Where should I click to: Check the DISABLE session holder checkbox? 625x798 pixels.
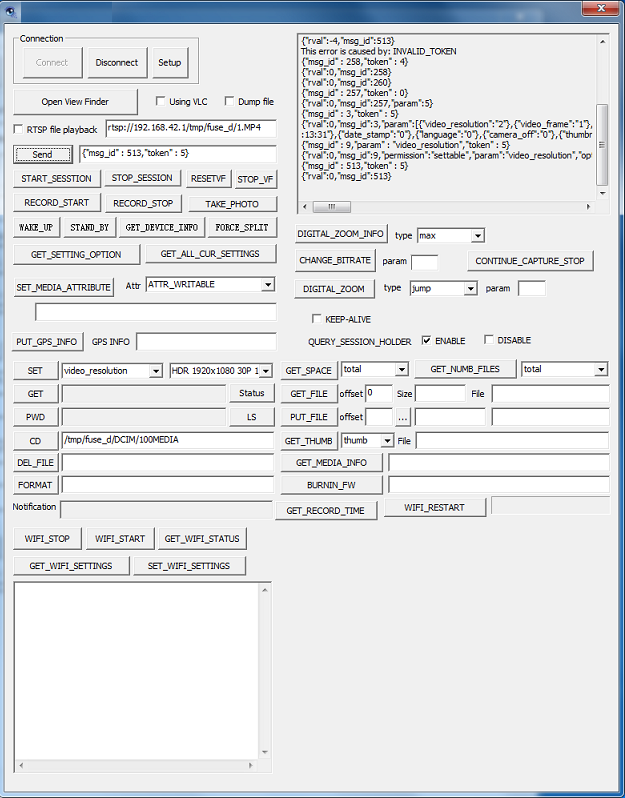(489, 339)
